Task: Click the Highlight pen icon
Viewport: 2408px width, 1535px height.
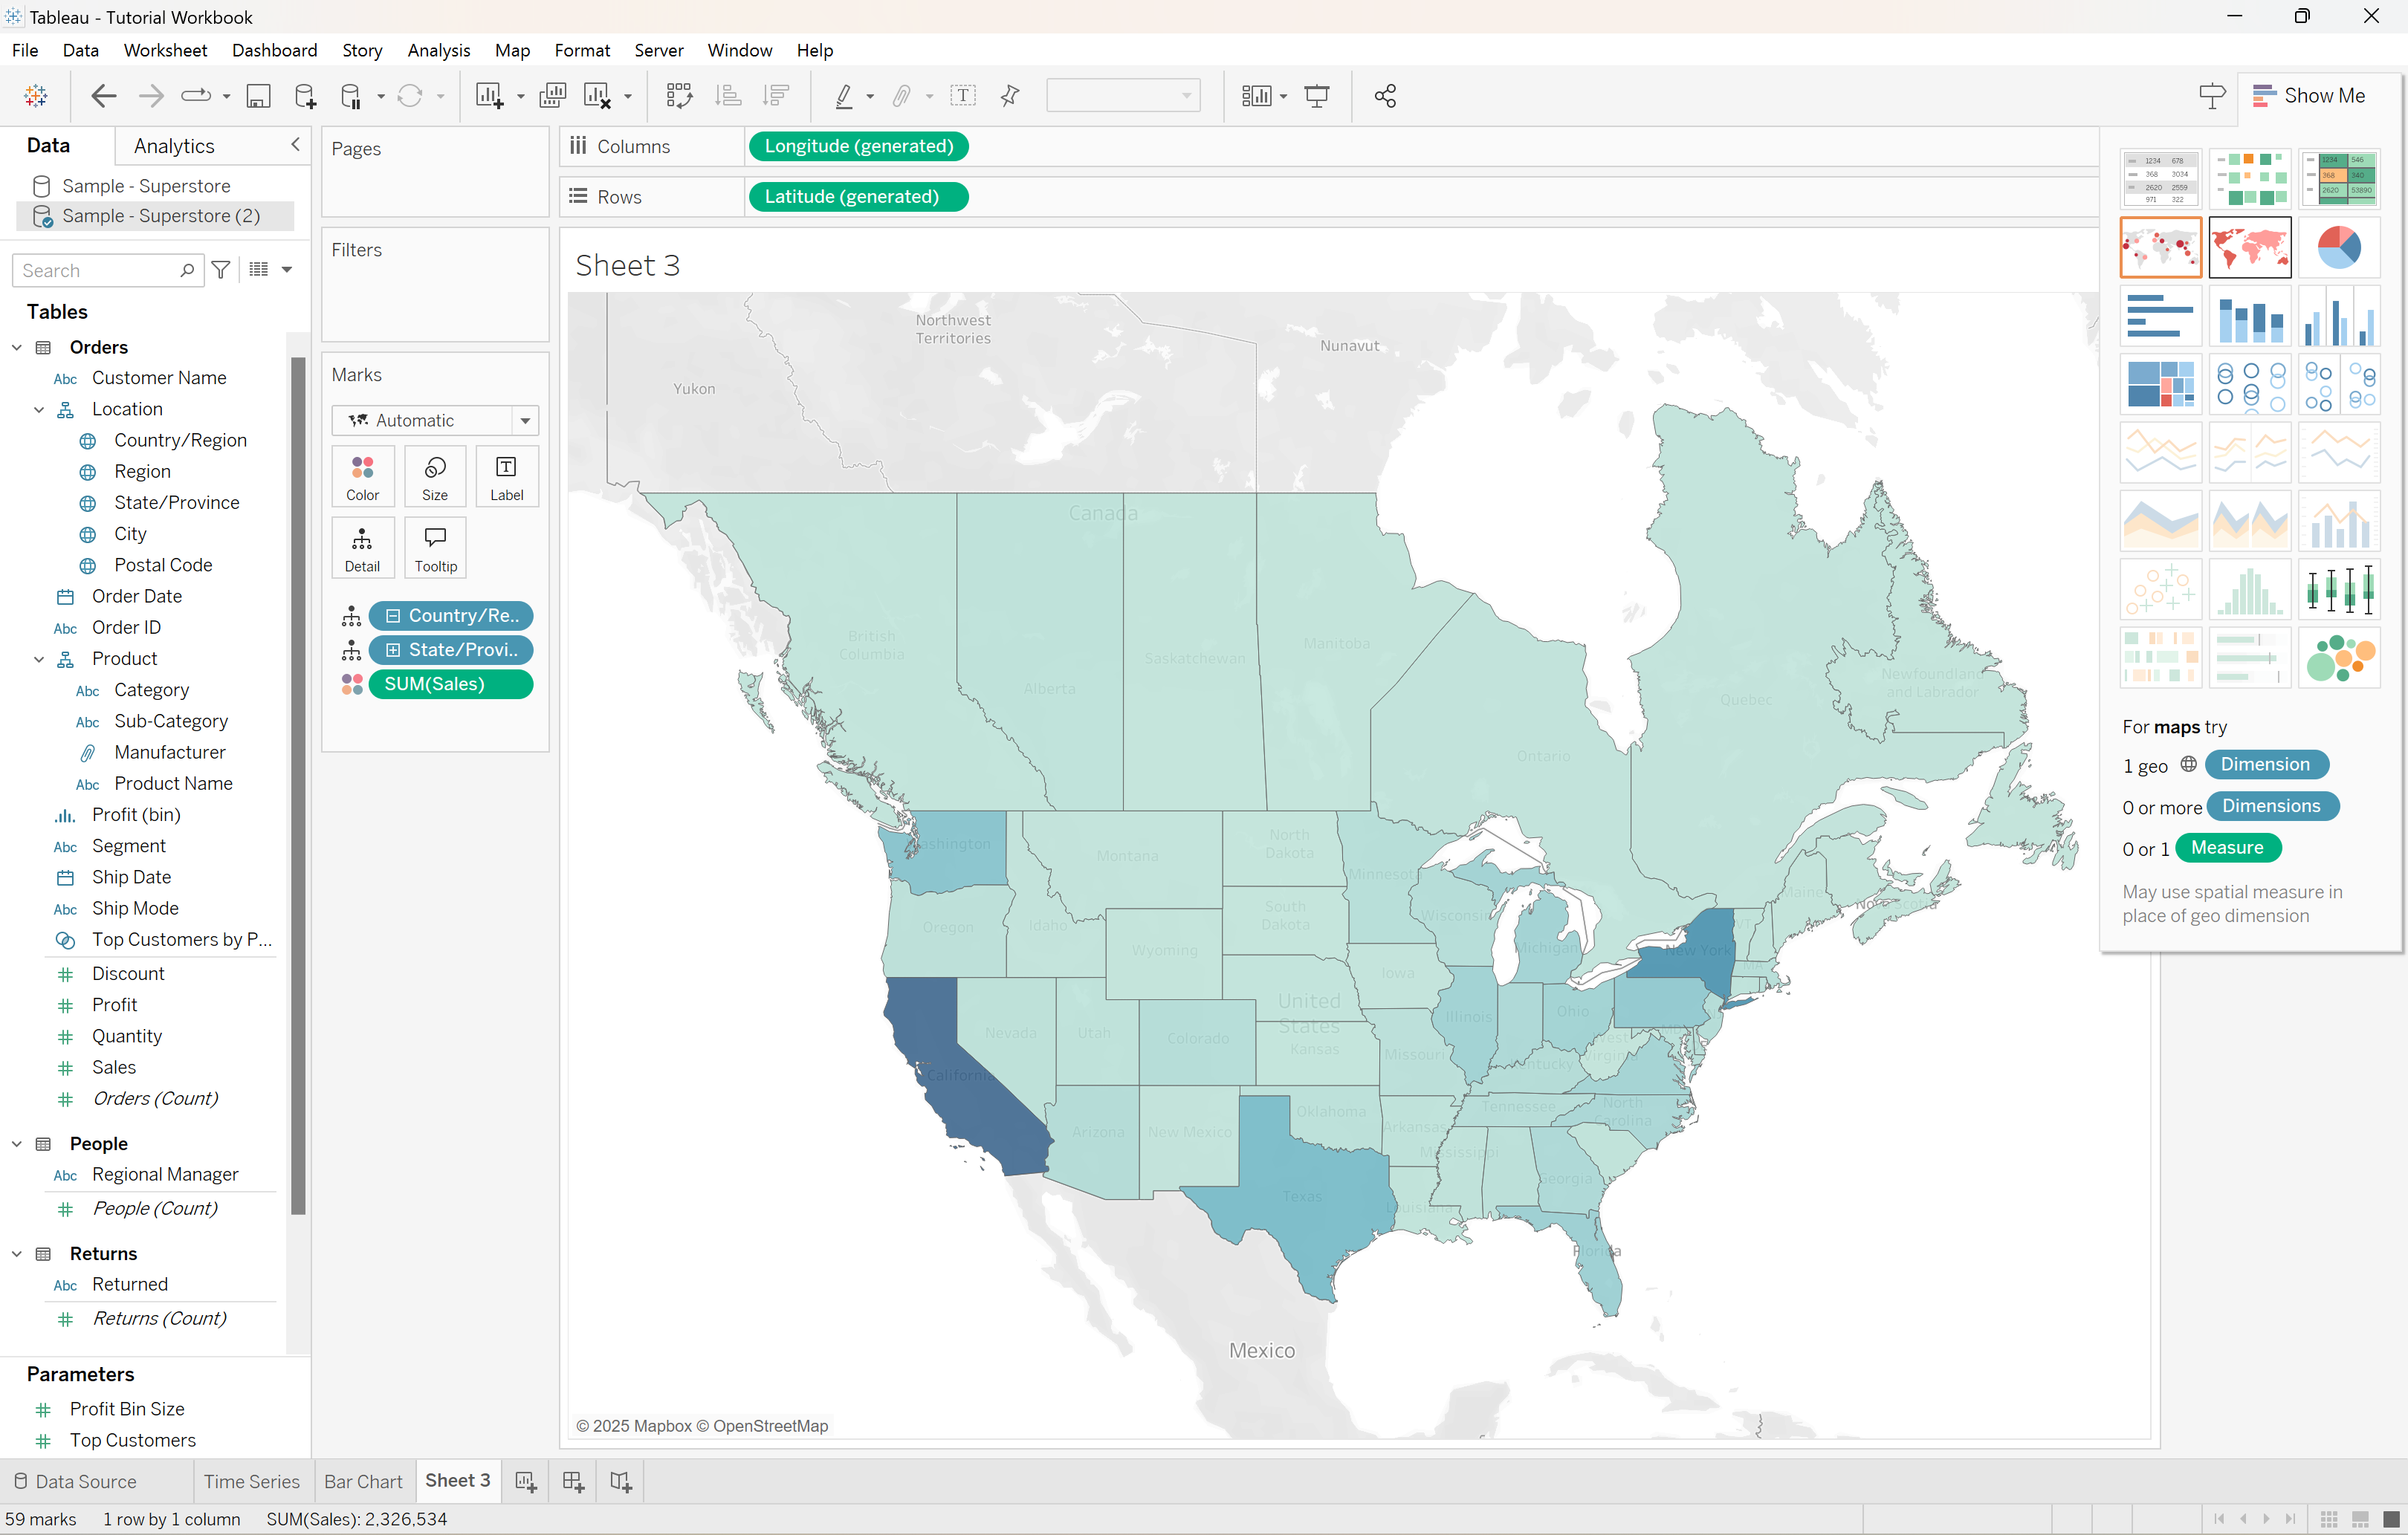Action: tap(844, 96)
